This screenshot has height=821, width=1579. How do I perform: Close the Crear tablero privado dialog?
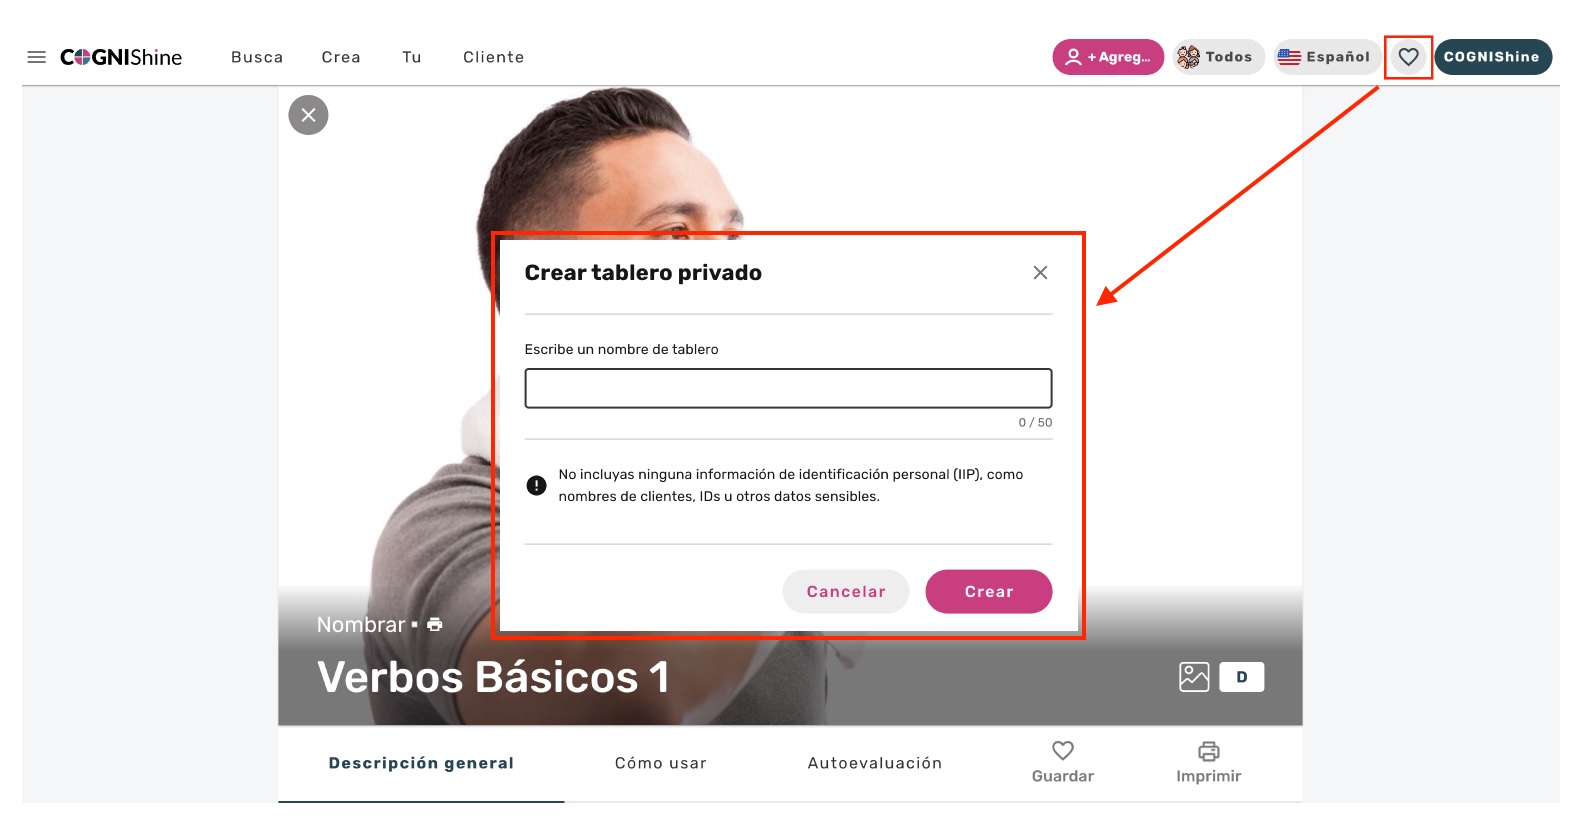1040,273
